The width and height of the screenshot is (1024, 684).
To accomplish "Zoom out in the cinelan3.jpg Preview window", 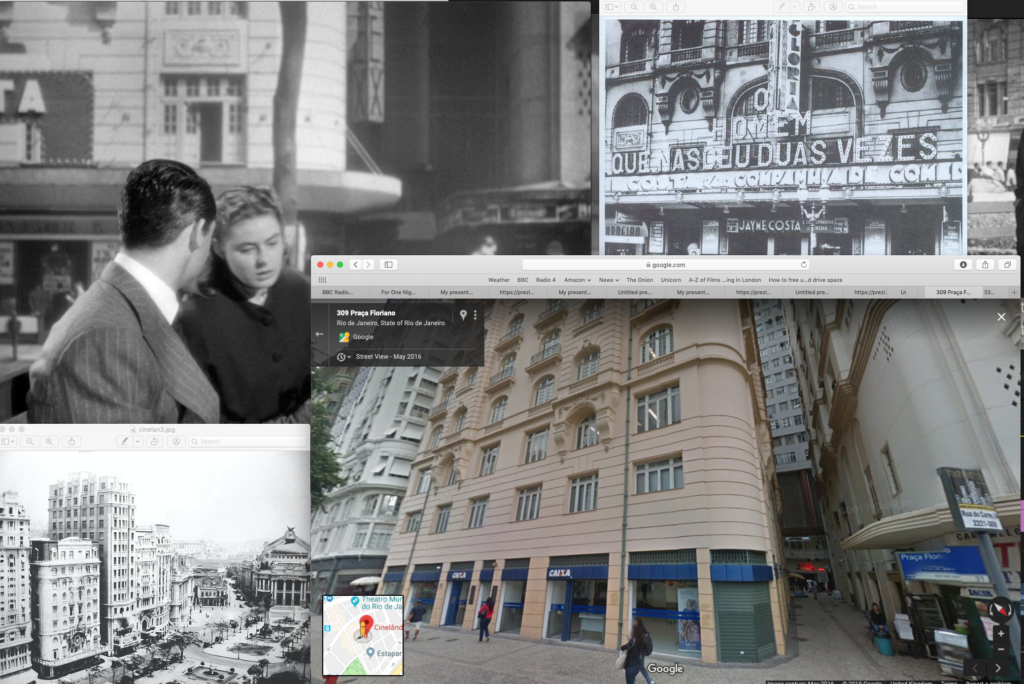I will coord(30,442).
